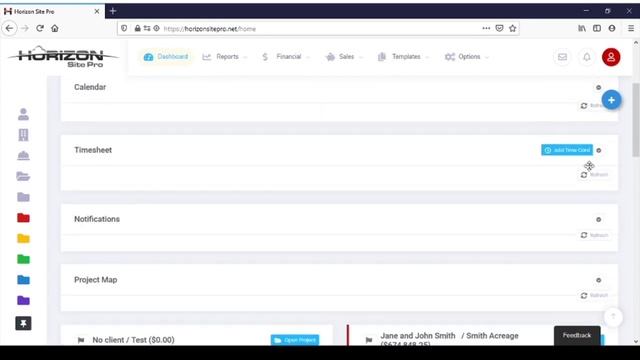Open a new browser tab

[x=113, y=11]
